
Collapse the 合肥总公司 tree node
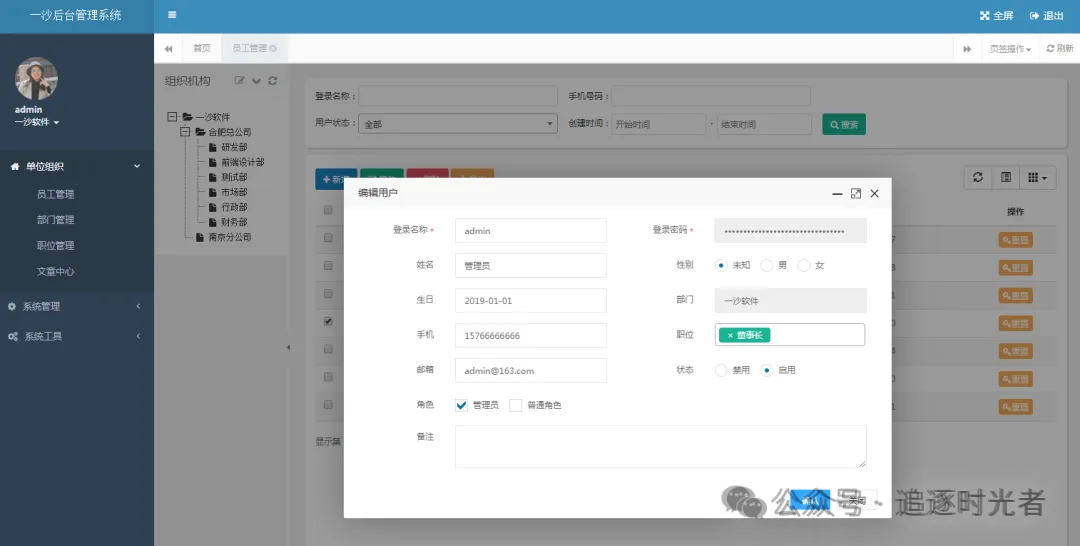185,132
